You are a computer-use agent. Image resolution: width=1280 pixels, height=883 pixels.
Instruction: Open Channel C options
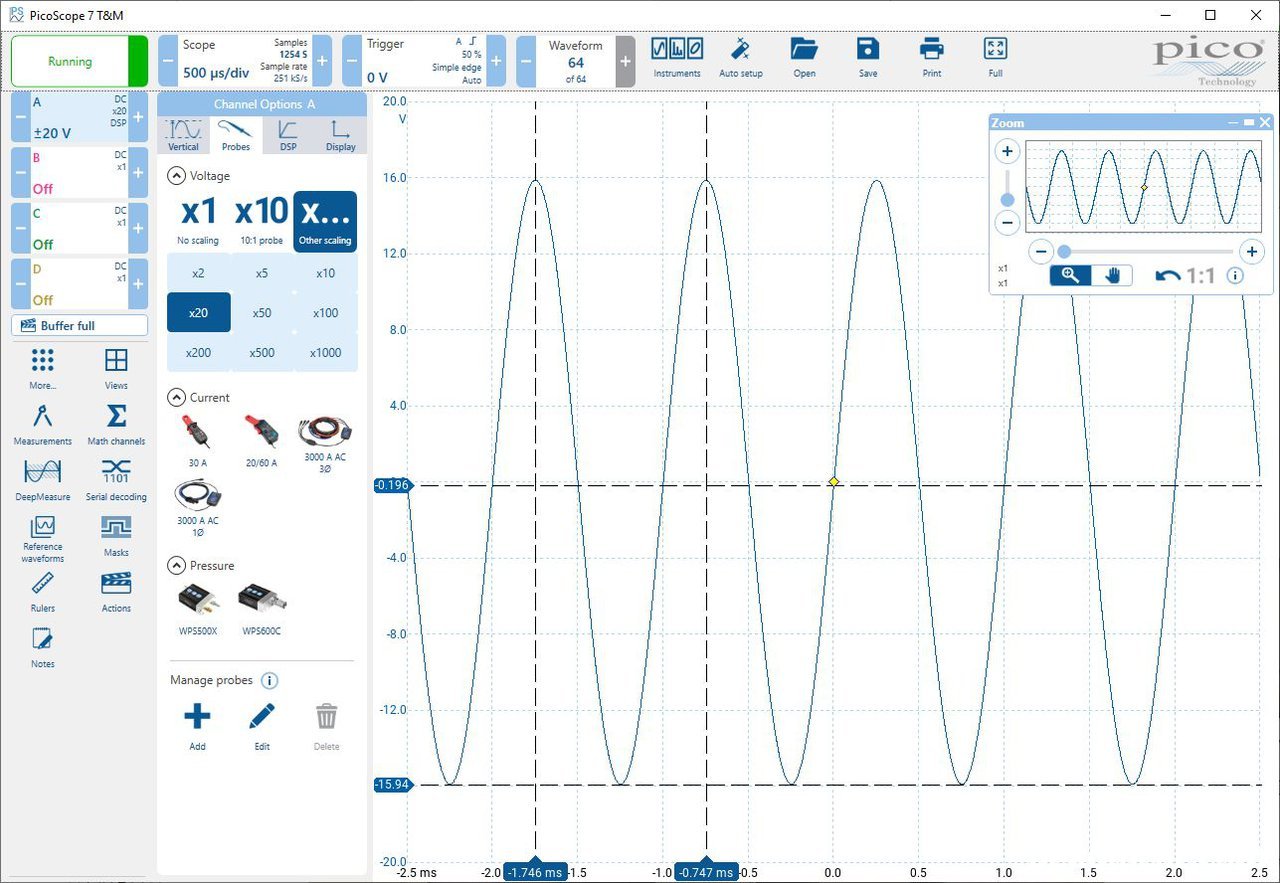click(x=79, y=228)
